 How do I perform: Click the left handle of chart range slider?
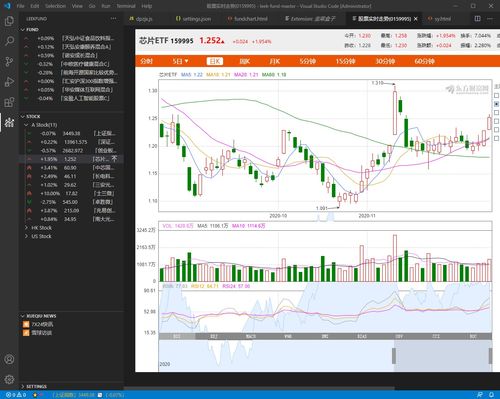[394, 356]
